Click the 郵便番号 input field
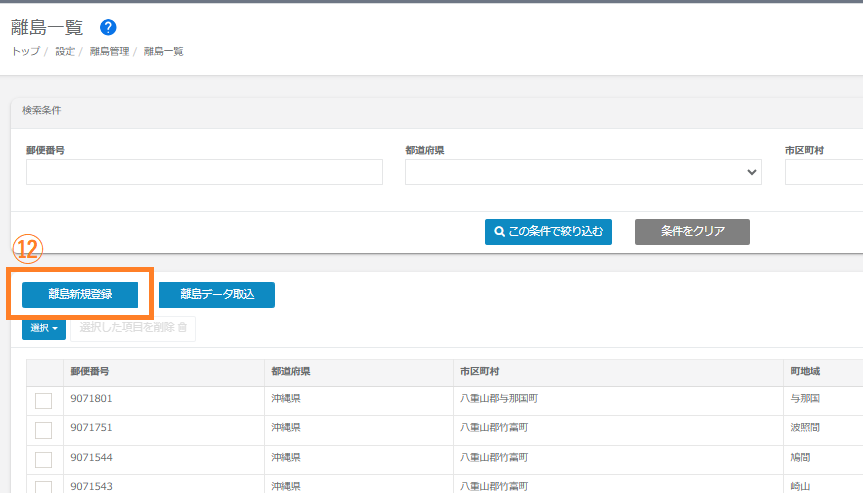 coord(204,172)
